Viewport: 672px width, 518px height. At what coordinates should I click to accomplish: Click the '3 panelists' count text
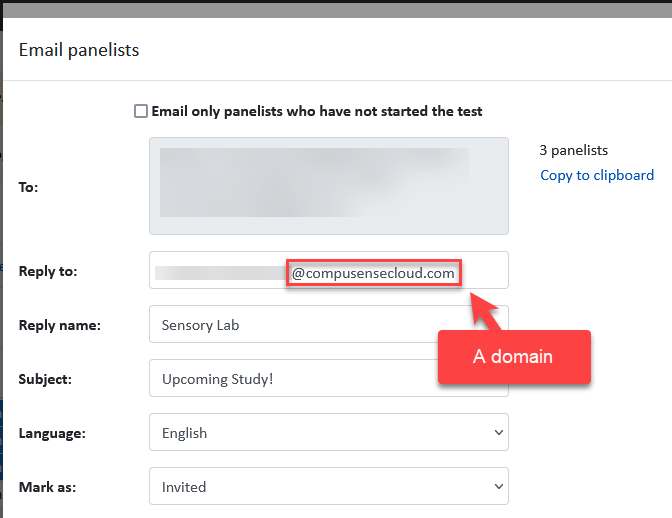573,150
